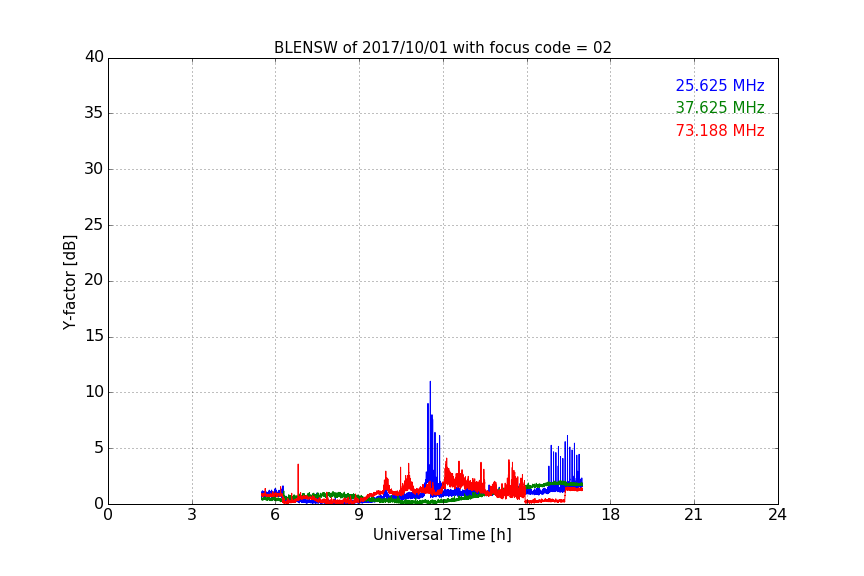Click the y-axis tick label '25'
Viewport: 864px width, 576px height.
click(x=94, y=224)
